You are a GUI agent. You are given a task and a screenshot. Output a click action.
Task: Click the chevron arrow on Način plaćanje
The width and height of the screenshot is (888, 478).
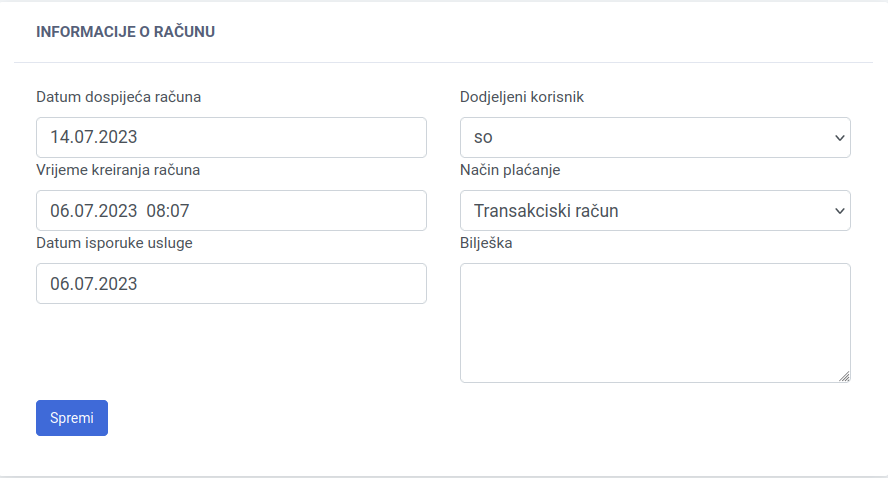[x=839, y=211]
